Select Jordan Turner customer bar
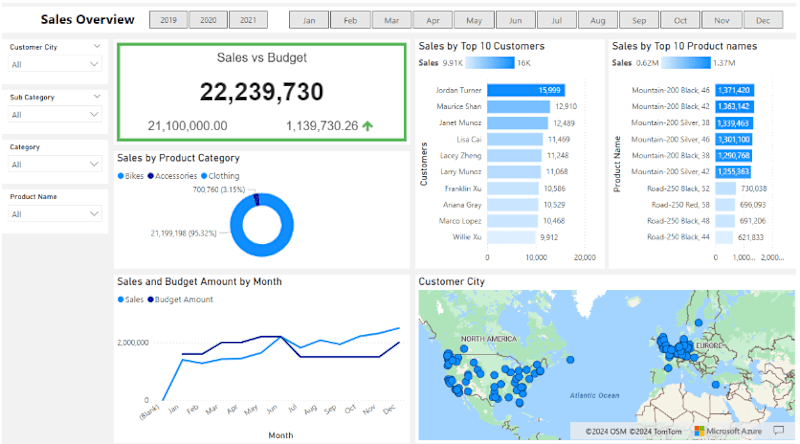The width and height of the screenshot is (800, 444). click(526, 90)
